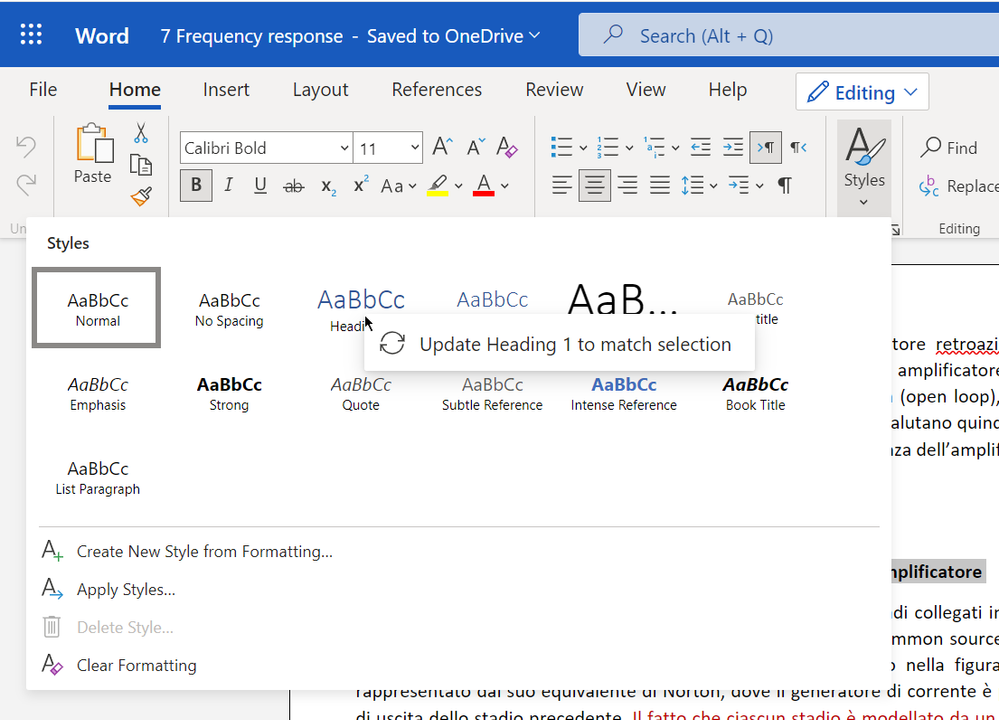Open highlight color dropdown arrow
This screenshot has width=999, height=720.
click(x=458, y=186)
